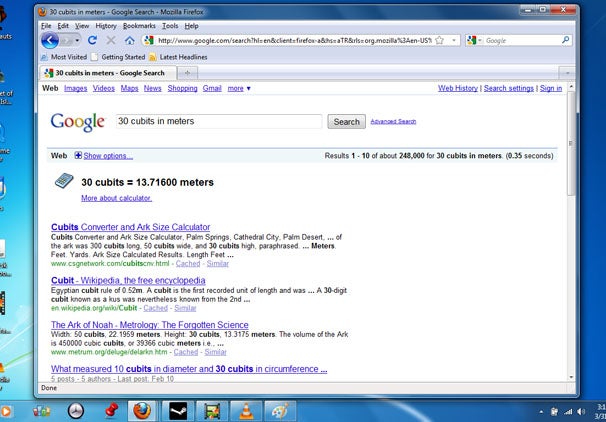Click Firefox icon in the taskbar
The image size is (606, 422).
pyautogui.click(x=142, y=410)
